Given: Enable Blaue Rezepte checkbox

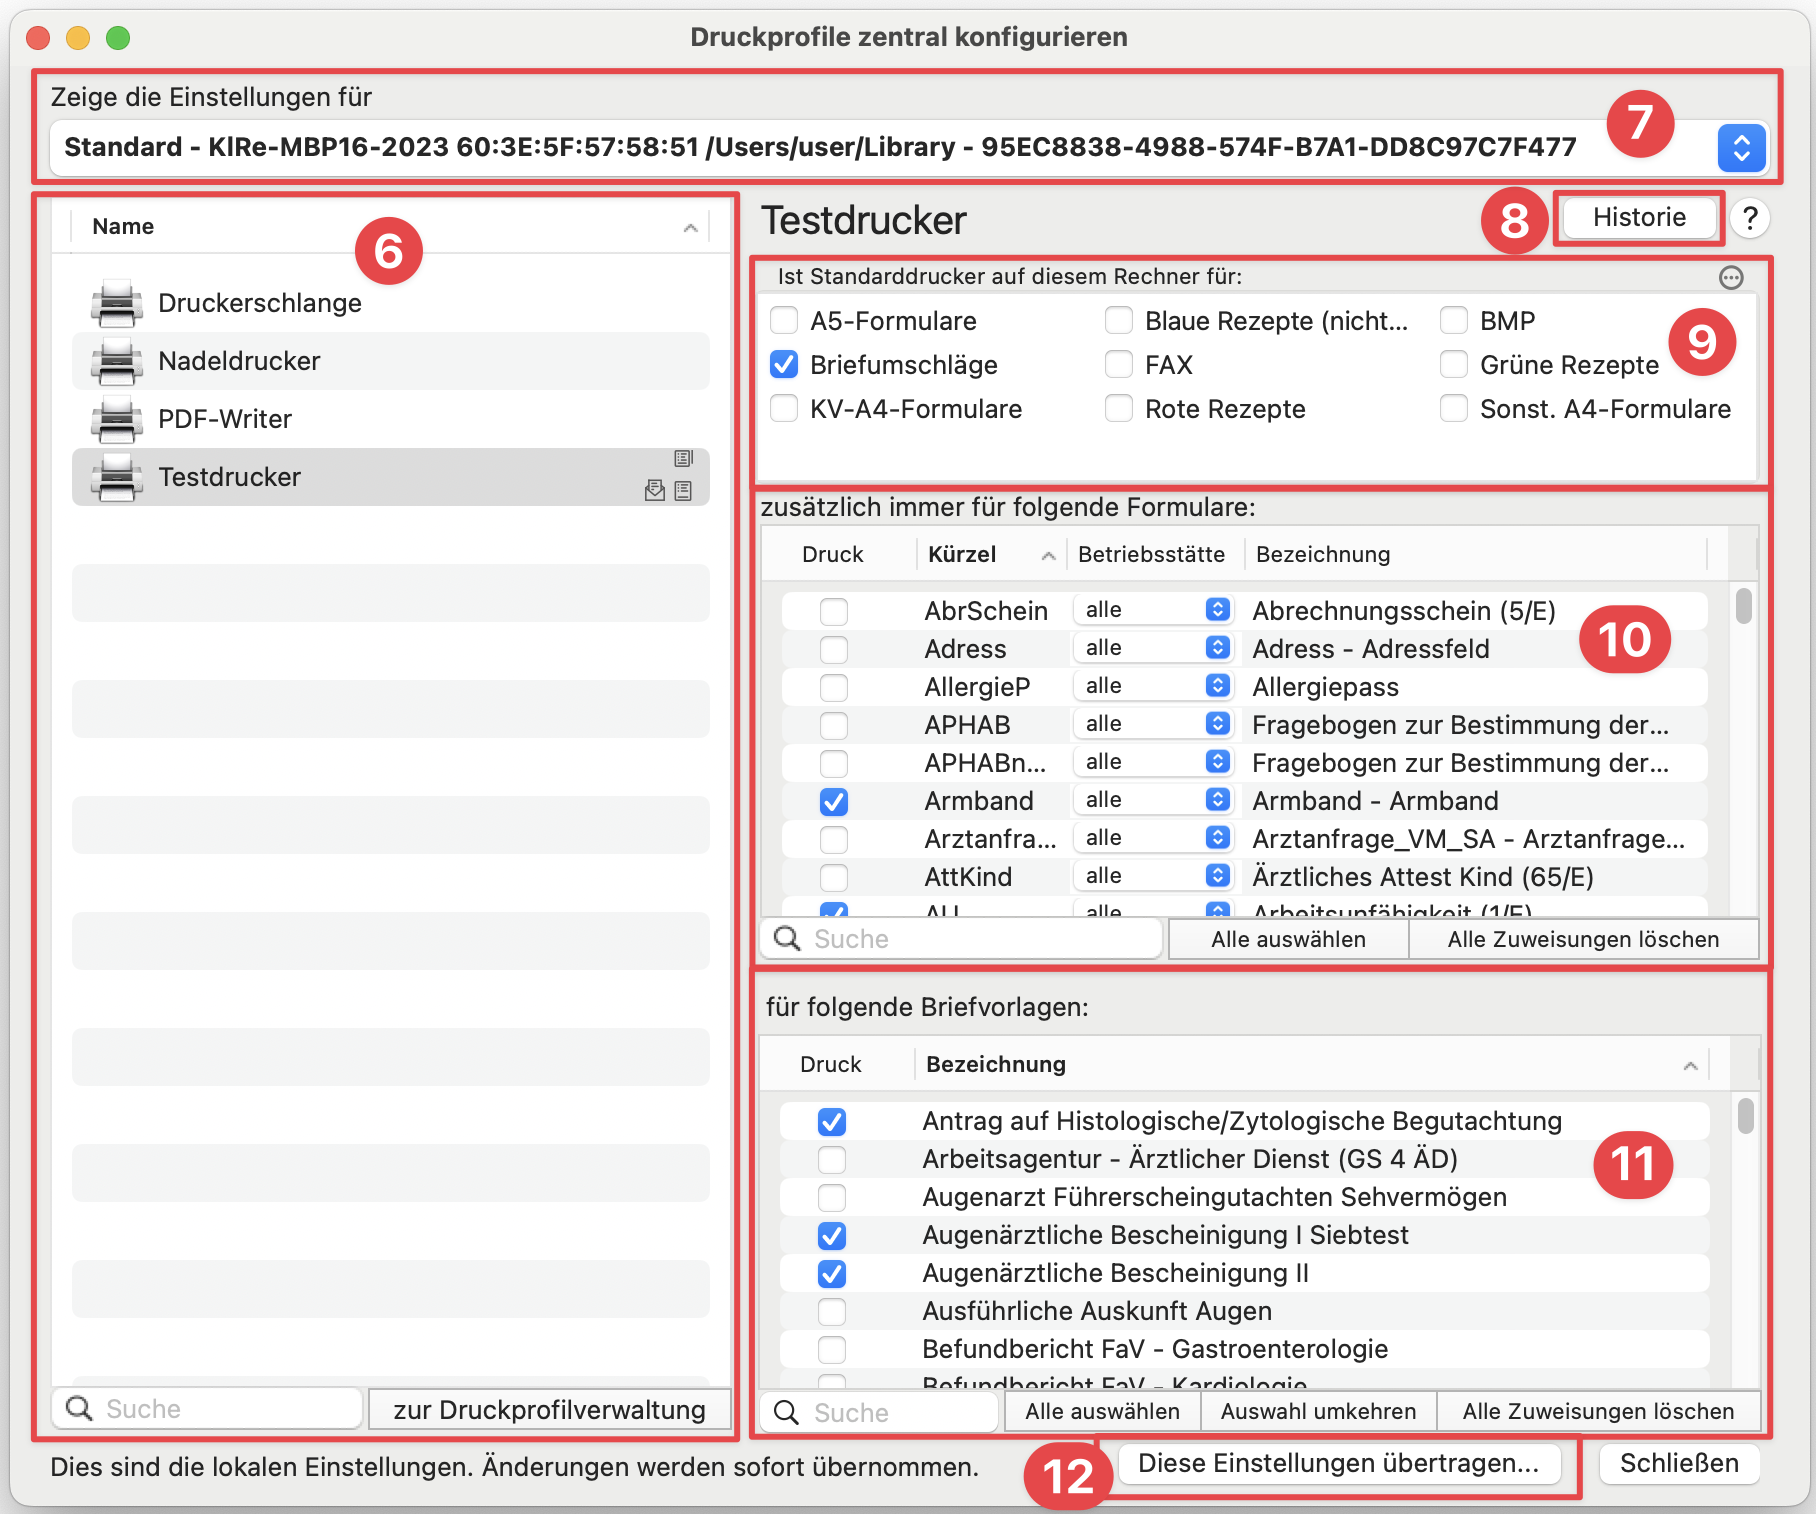Looking at the screenshot, I should (1119, 320).
